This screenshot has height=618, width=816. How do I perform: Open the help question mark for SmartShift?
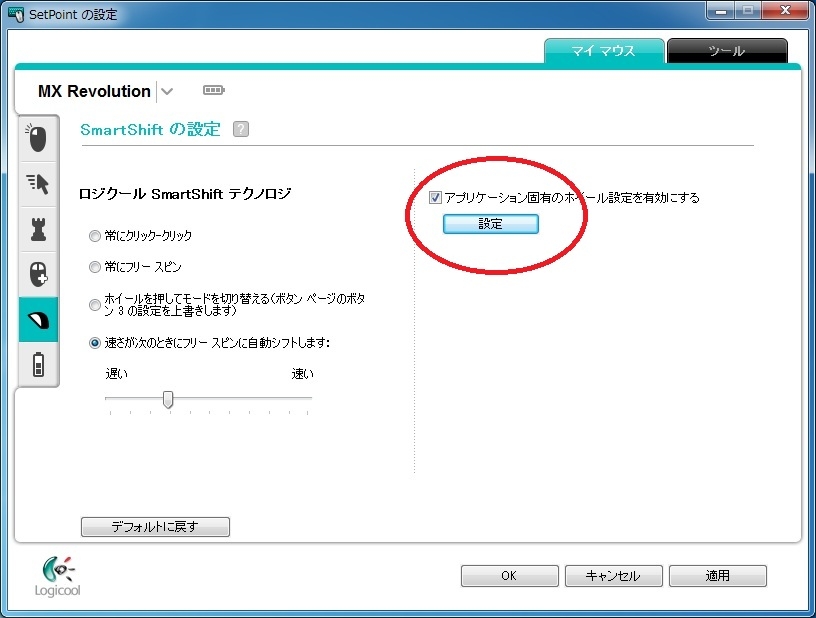(240, 129)
